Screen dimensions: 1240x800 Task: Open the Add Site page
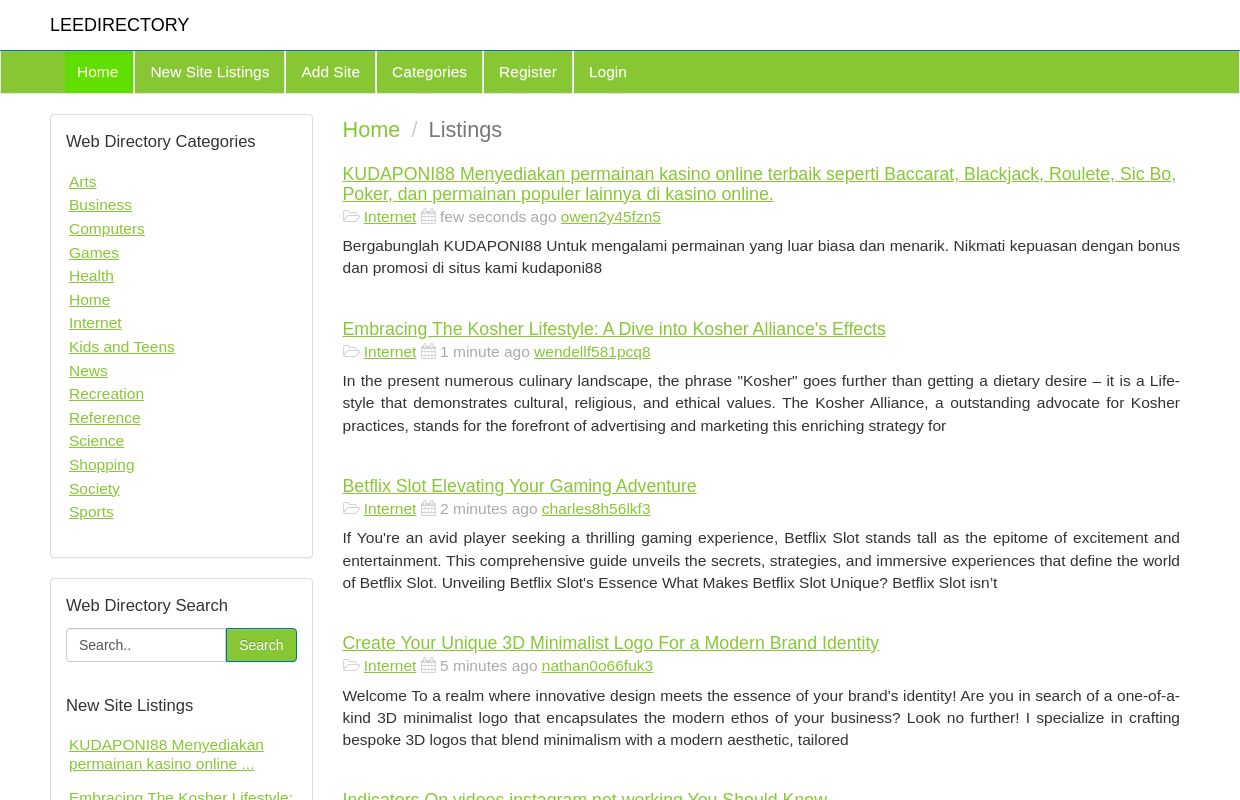click(x=330, y=71)
